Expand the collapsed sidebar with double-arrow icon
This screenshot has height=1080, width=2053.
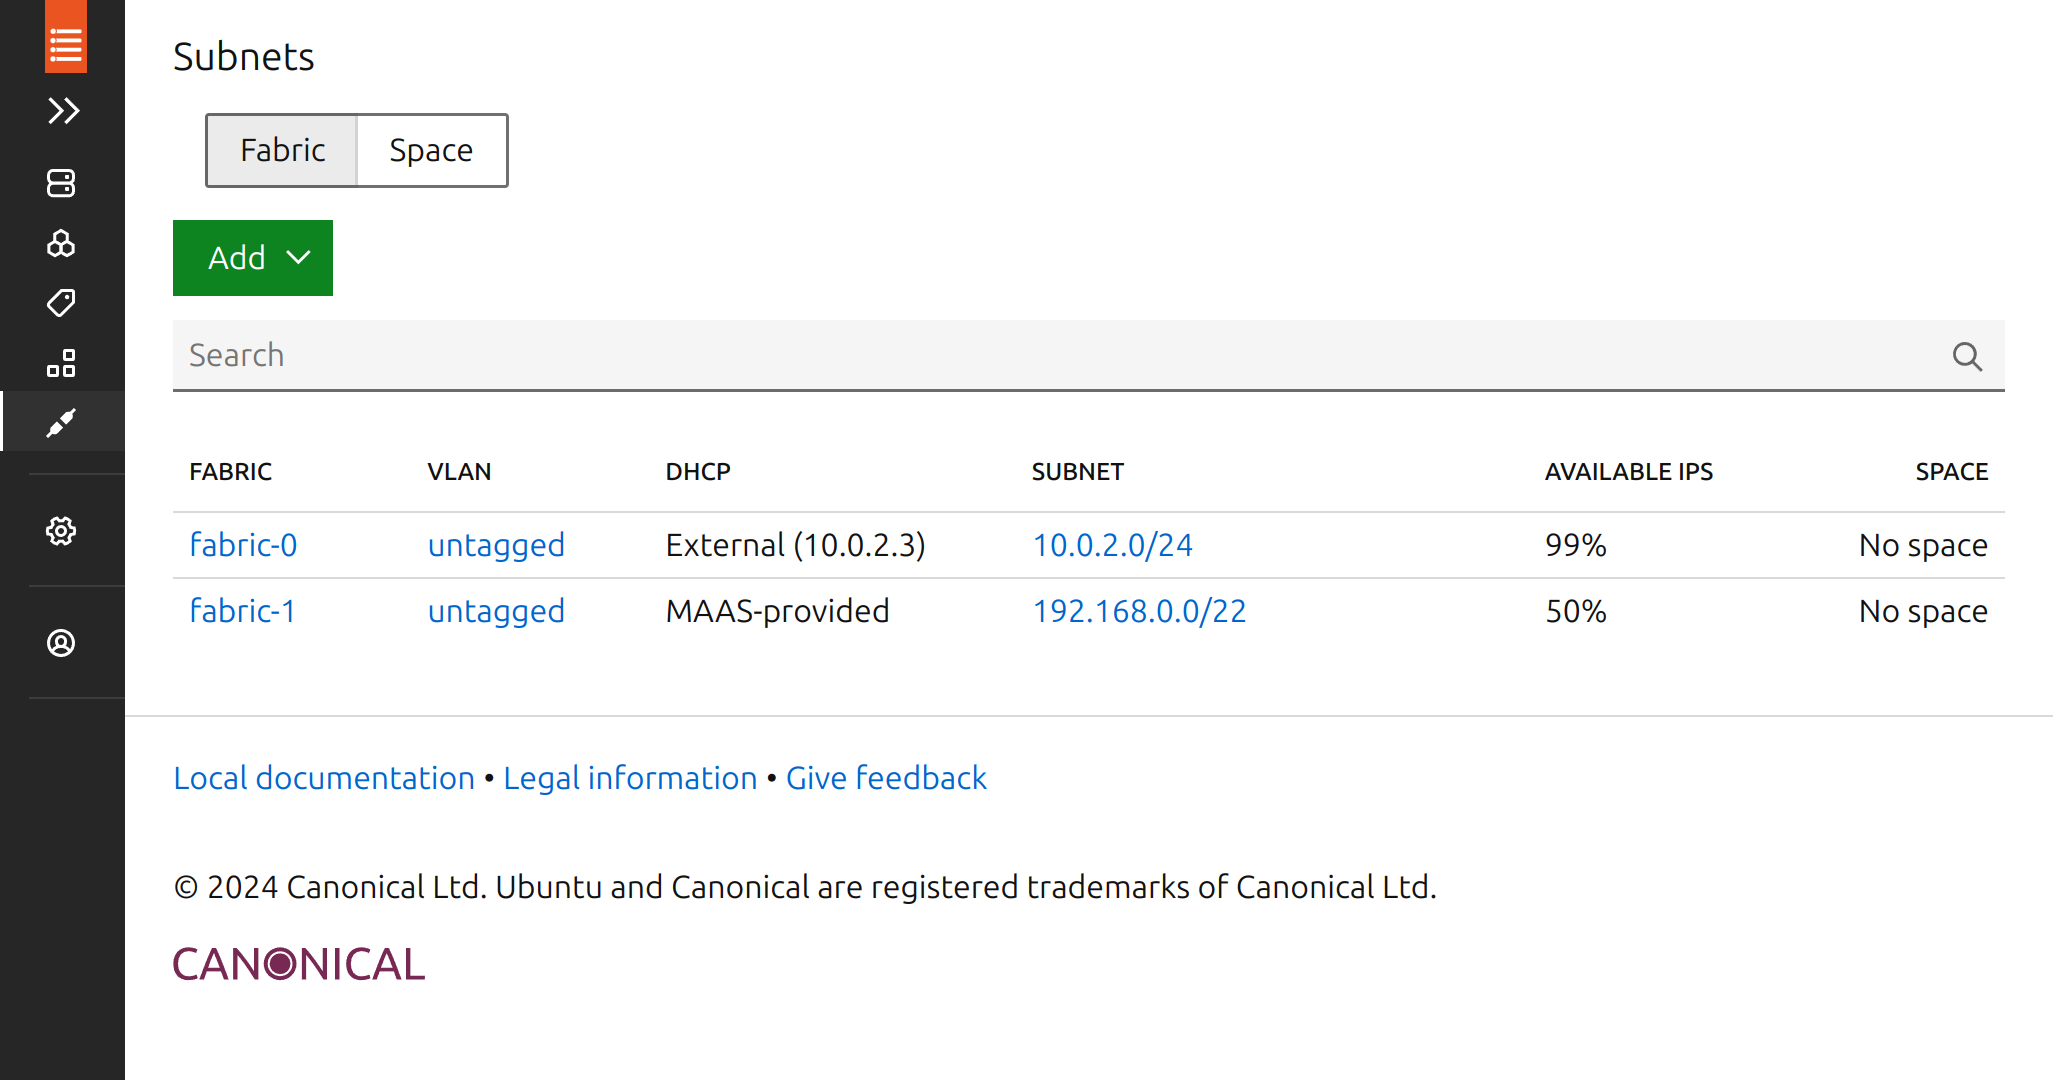point(62,111)
